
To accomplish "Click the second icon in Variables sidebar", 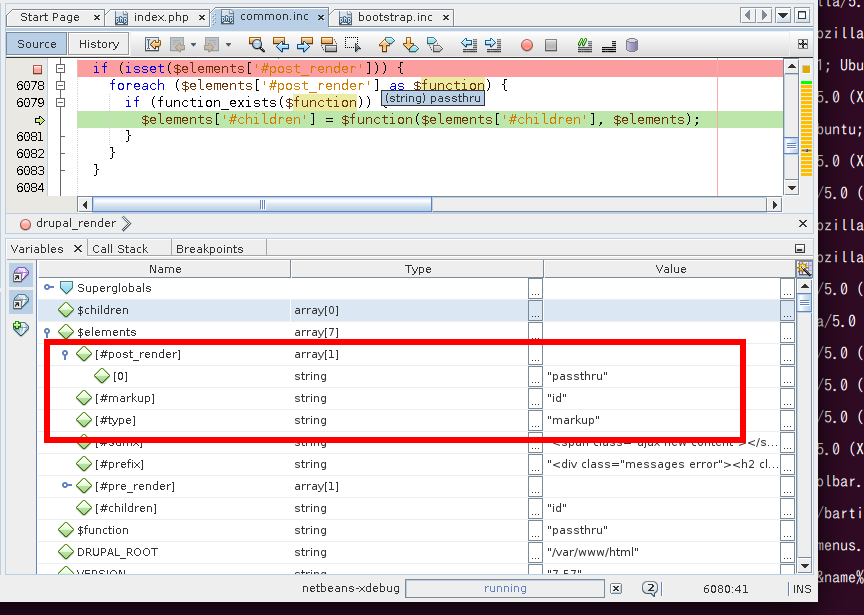I will pos(21,301).
